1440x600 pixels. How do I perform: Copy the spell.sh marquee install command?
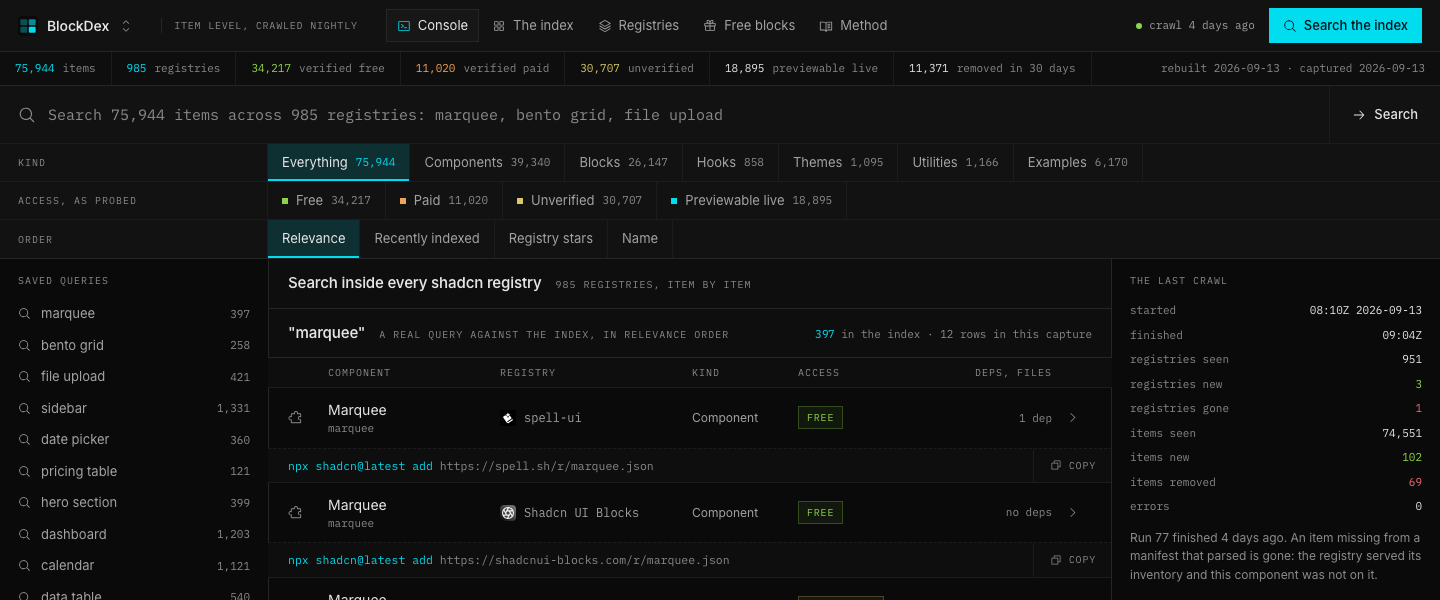[1073, 466]
